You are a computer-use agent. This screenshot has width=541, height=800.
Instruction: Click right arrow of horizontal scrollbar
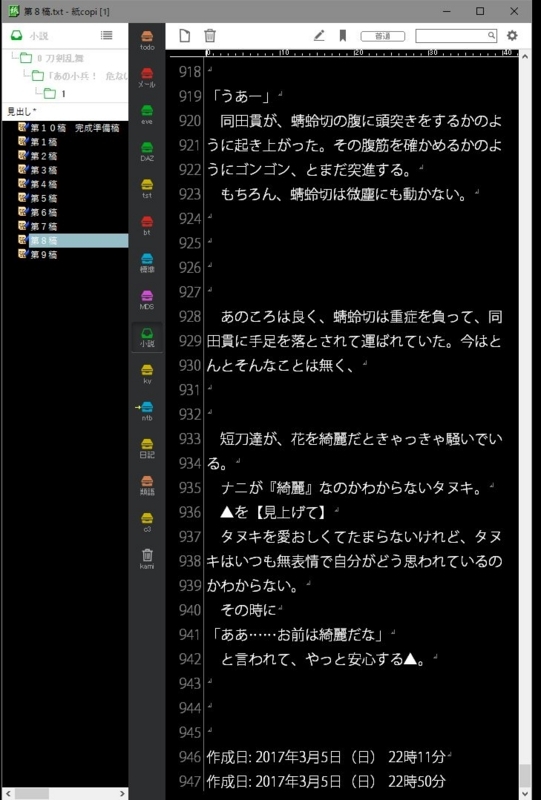[x=122, y=793]
